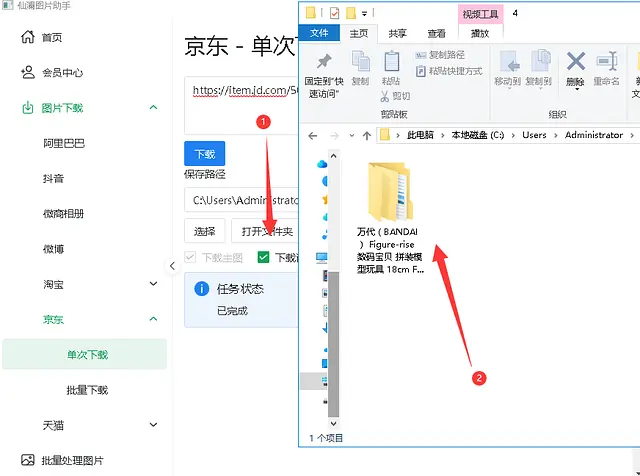The height and width of the screenshot is (476, 640).
Task: Select 视频工具 contextual tab header
Action: [x=480, y=14]
